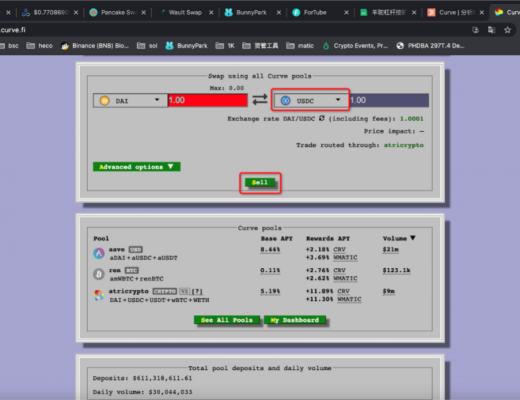Click the USDC output amount field
This screenshot has height=400, width=520.
click(389, 100)
